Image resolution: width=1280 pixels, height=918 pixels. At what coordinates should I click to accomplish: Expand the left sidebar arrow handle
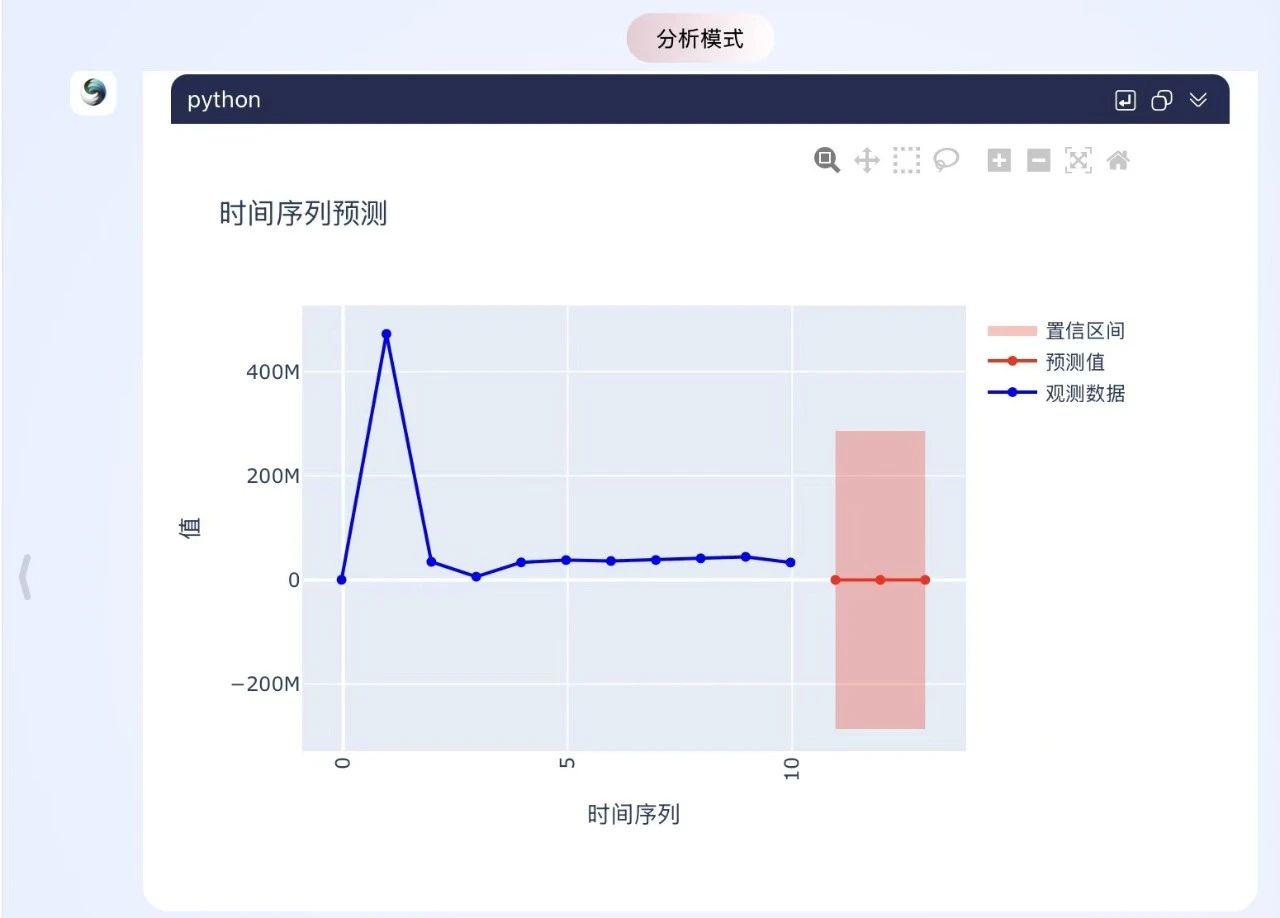click(26, 578)
